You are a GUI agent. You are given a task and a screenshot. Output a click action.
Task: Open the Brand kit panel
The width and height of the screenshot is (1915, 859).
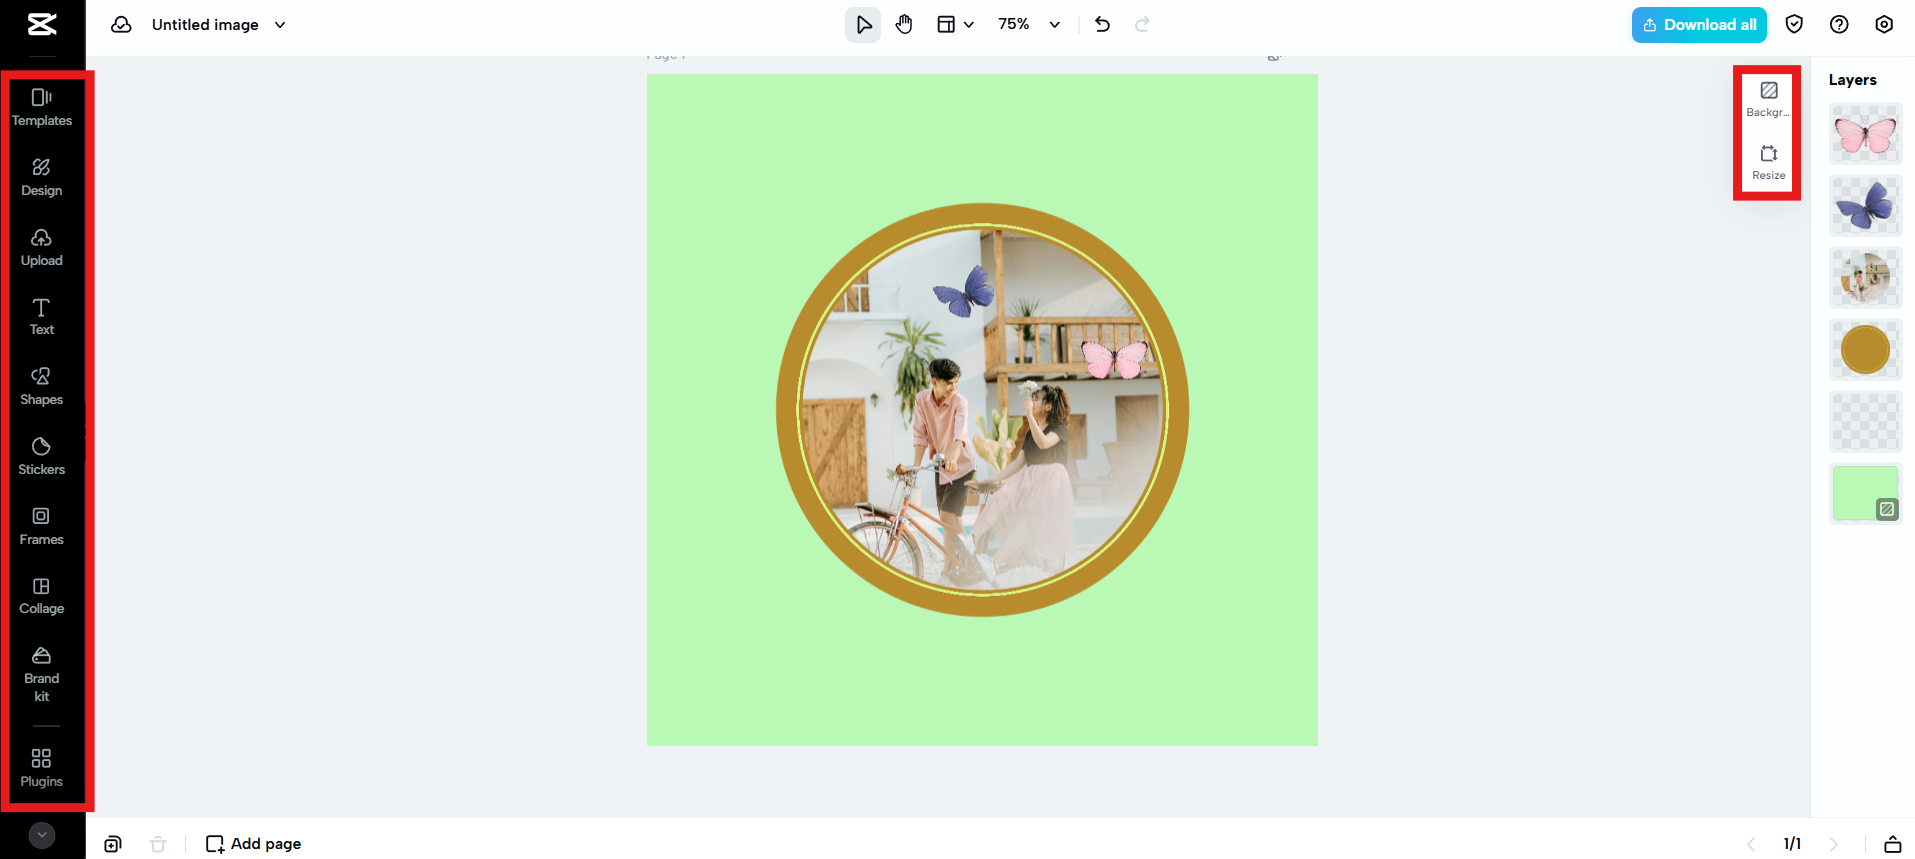(42, 675)
